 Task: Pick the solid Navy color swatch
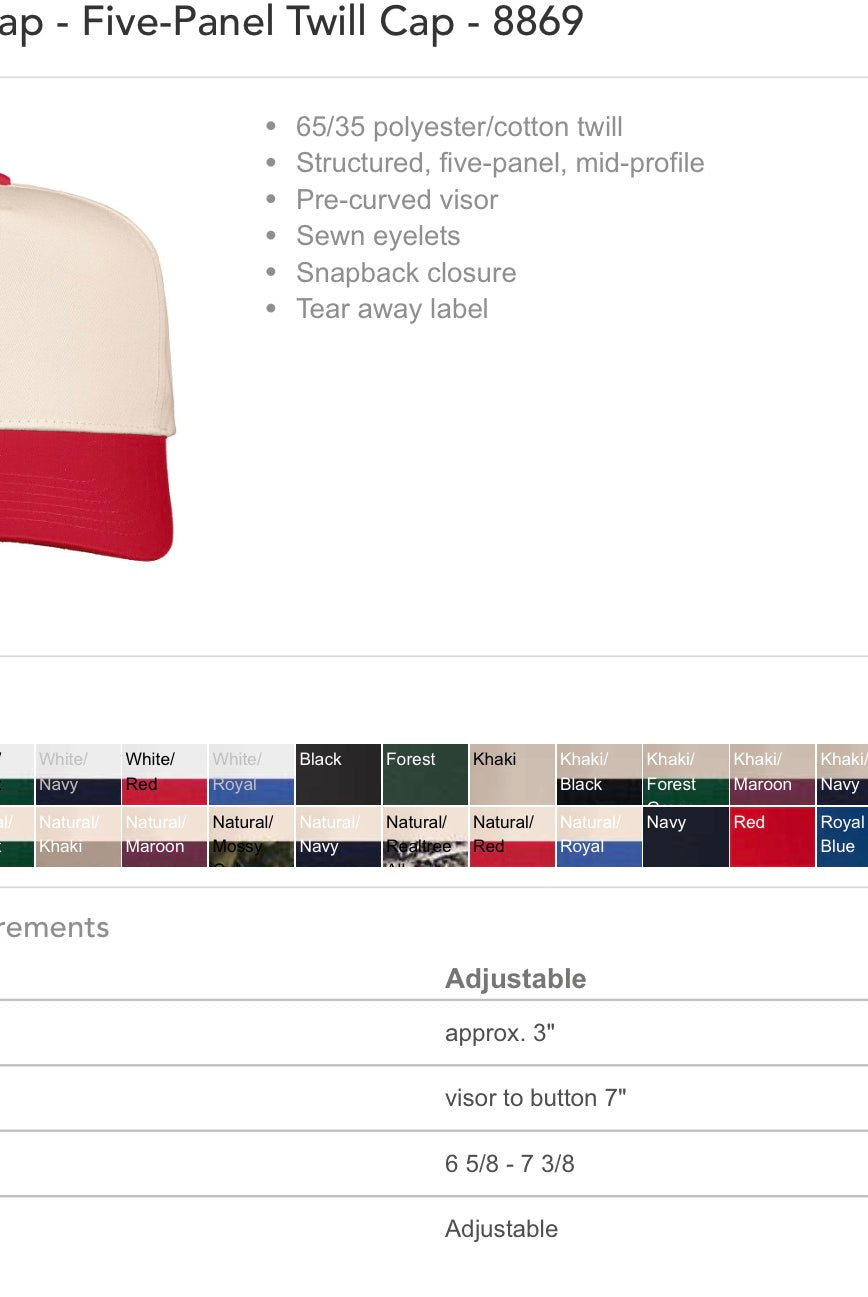pos(686,836)
